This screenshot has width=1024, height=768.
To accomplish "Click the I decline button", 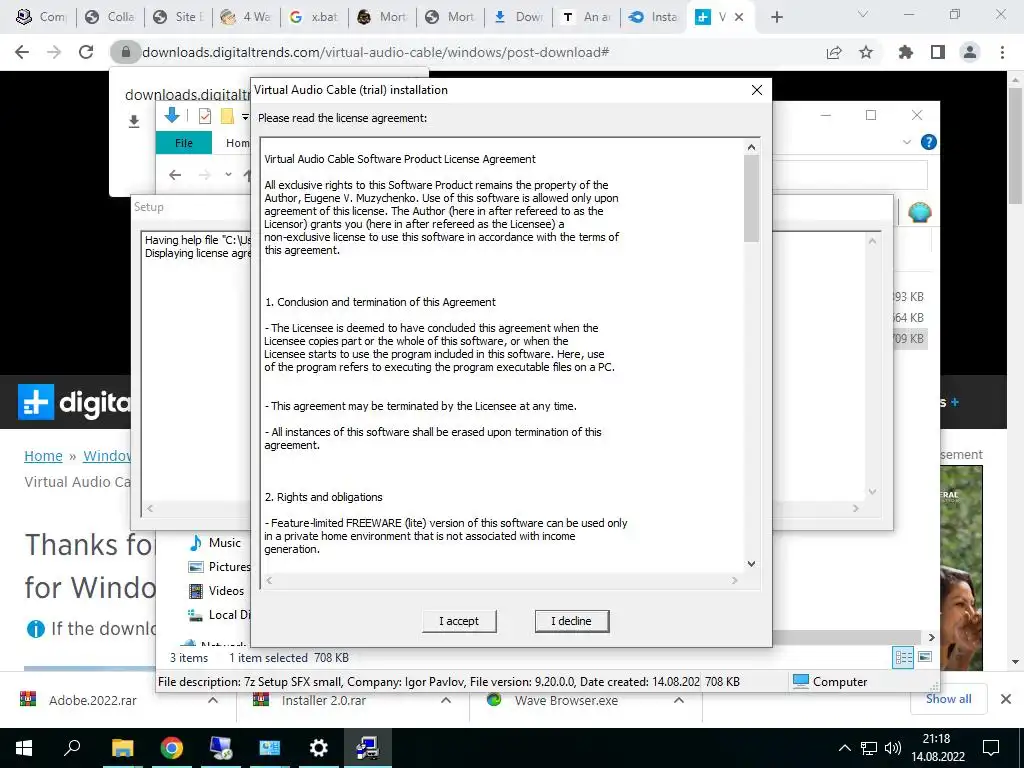I will 571,621.
